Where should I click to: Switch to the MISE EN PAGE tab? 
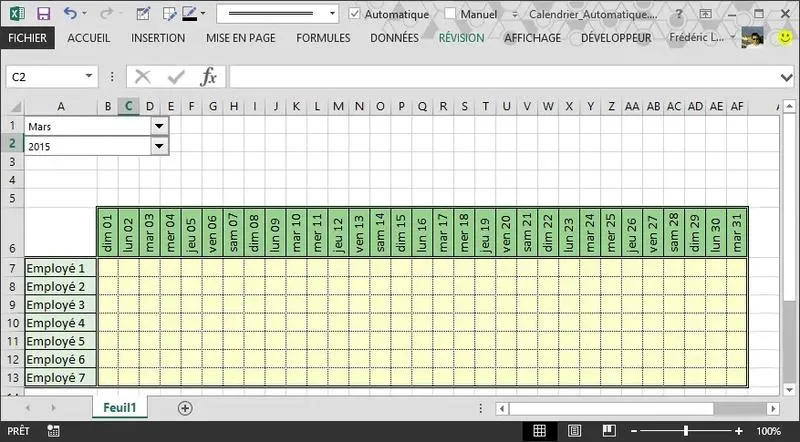click(x=241, y=38)
